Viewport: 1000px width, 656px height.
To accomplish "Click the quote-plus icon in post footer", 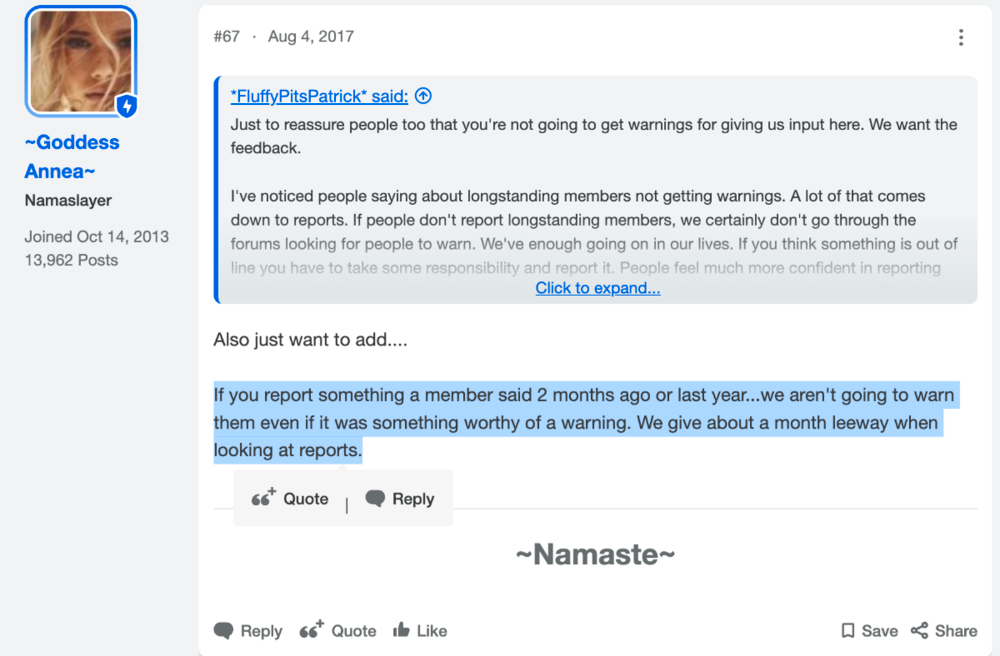I will 312,630.
